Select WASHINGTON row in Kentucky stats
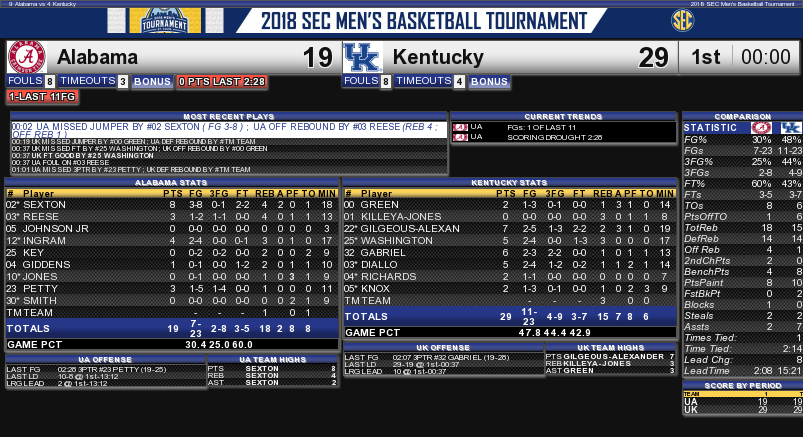Viewport: 803px width, 437px height. click(510, 241)
